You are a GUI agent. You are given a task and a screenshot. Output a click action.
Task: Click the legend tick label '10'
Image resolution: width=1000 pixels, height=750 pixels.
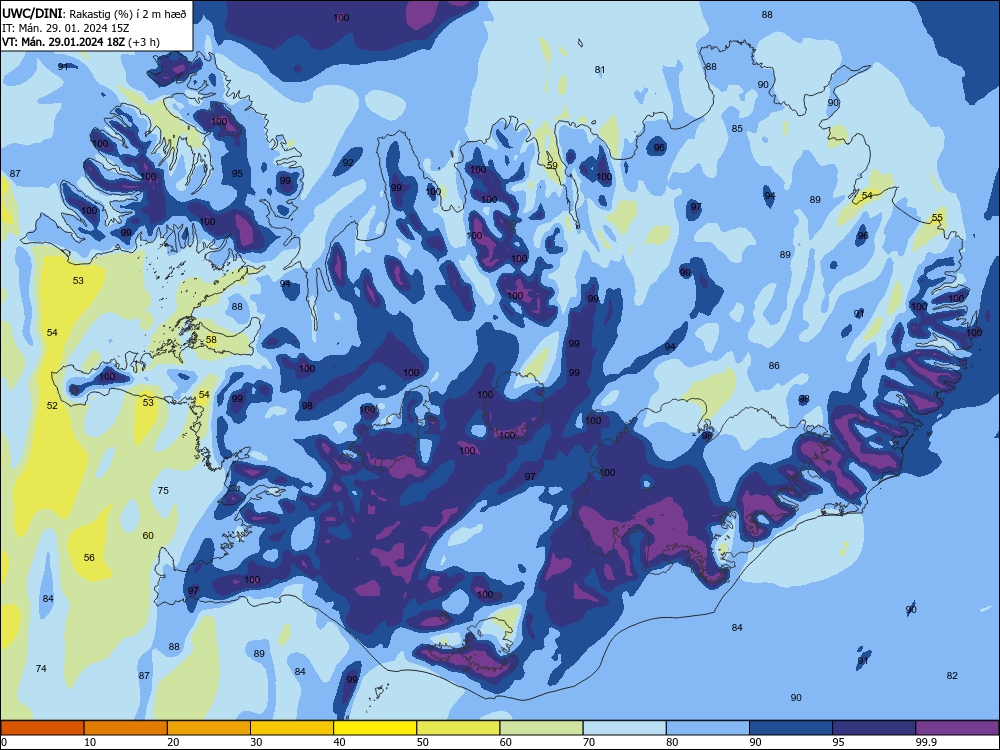tap(90, 742)
